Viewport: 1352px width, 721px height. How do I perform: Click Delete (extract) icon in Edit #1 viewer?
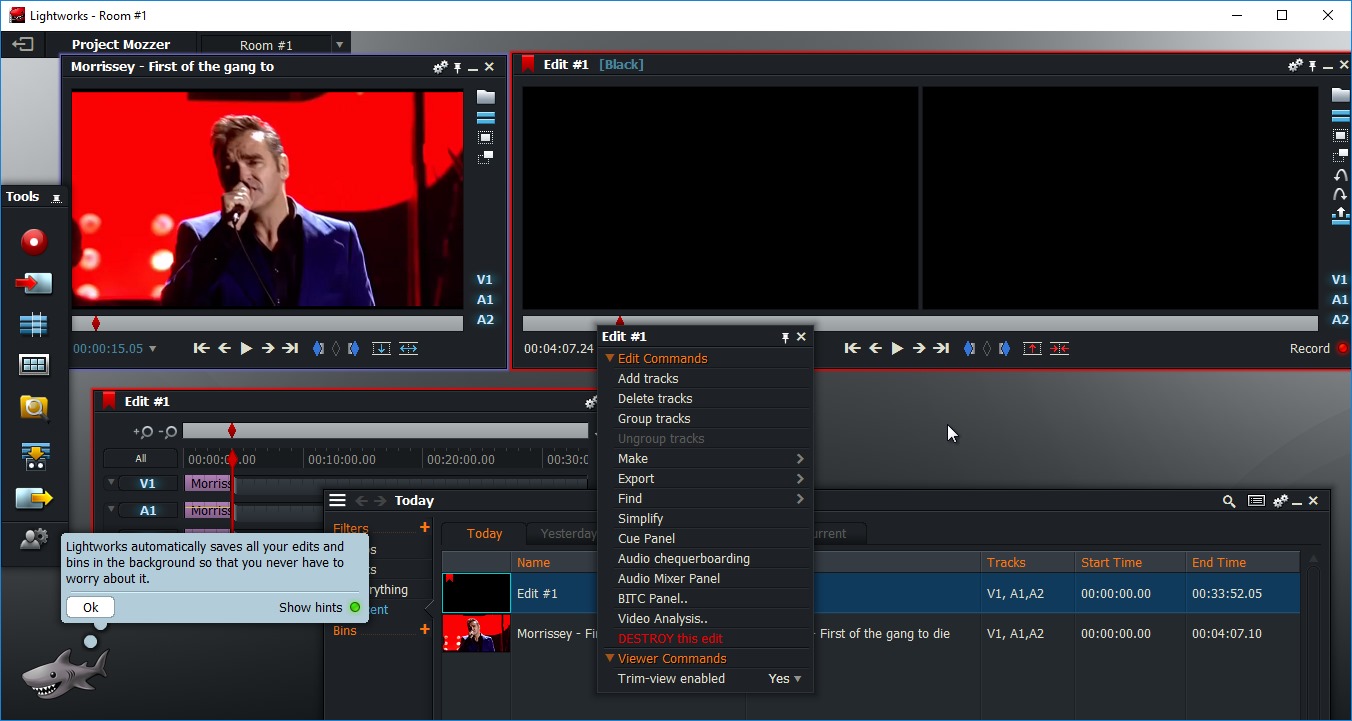[x=1059, y=349]
